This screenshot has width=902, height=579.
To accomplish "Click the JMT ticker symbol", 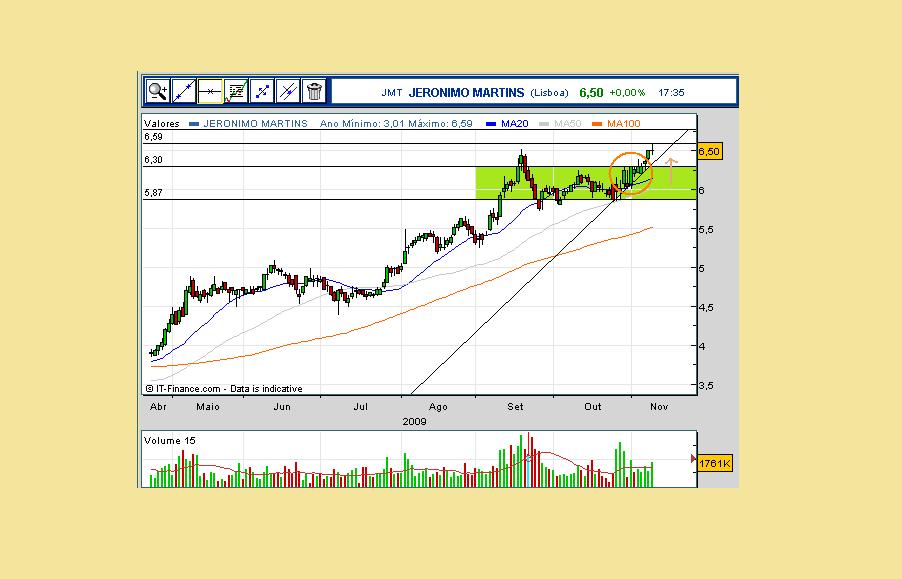I will point(392,93).
